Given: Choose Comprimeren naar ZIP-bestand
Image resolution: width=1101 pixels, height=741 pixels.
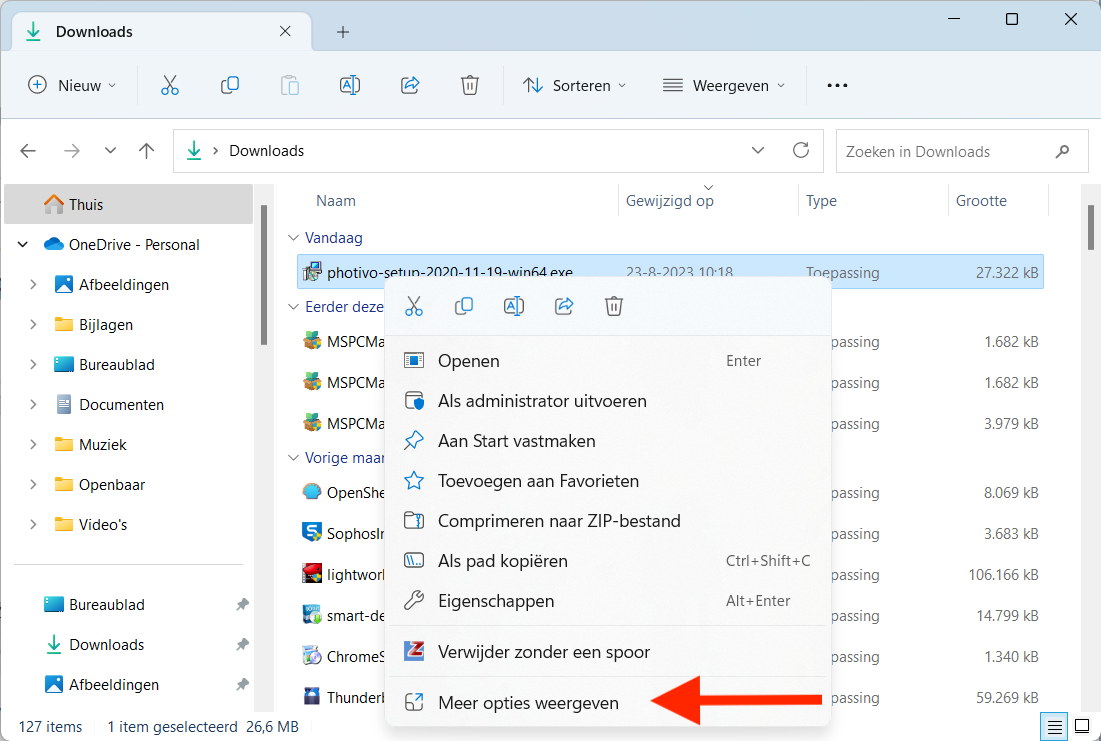Looking at the screenshot, I should (559, 521).
